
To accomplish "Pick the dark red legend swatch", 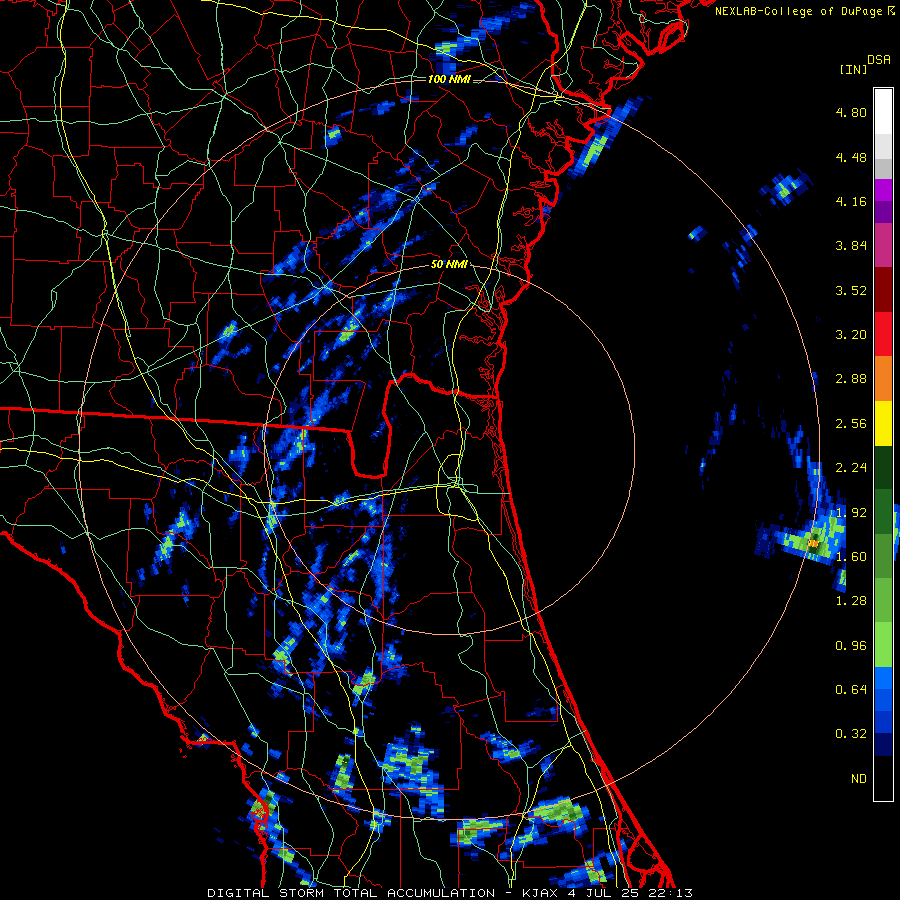I will [x=883, y=290].
